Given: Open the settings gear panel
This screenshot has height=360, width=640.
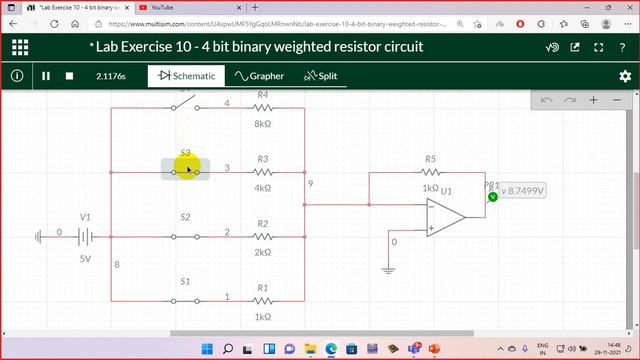Looking at the screenshot, I should pos(625,76).
